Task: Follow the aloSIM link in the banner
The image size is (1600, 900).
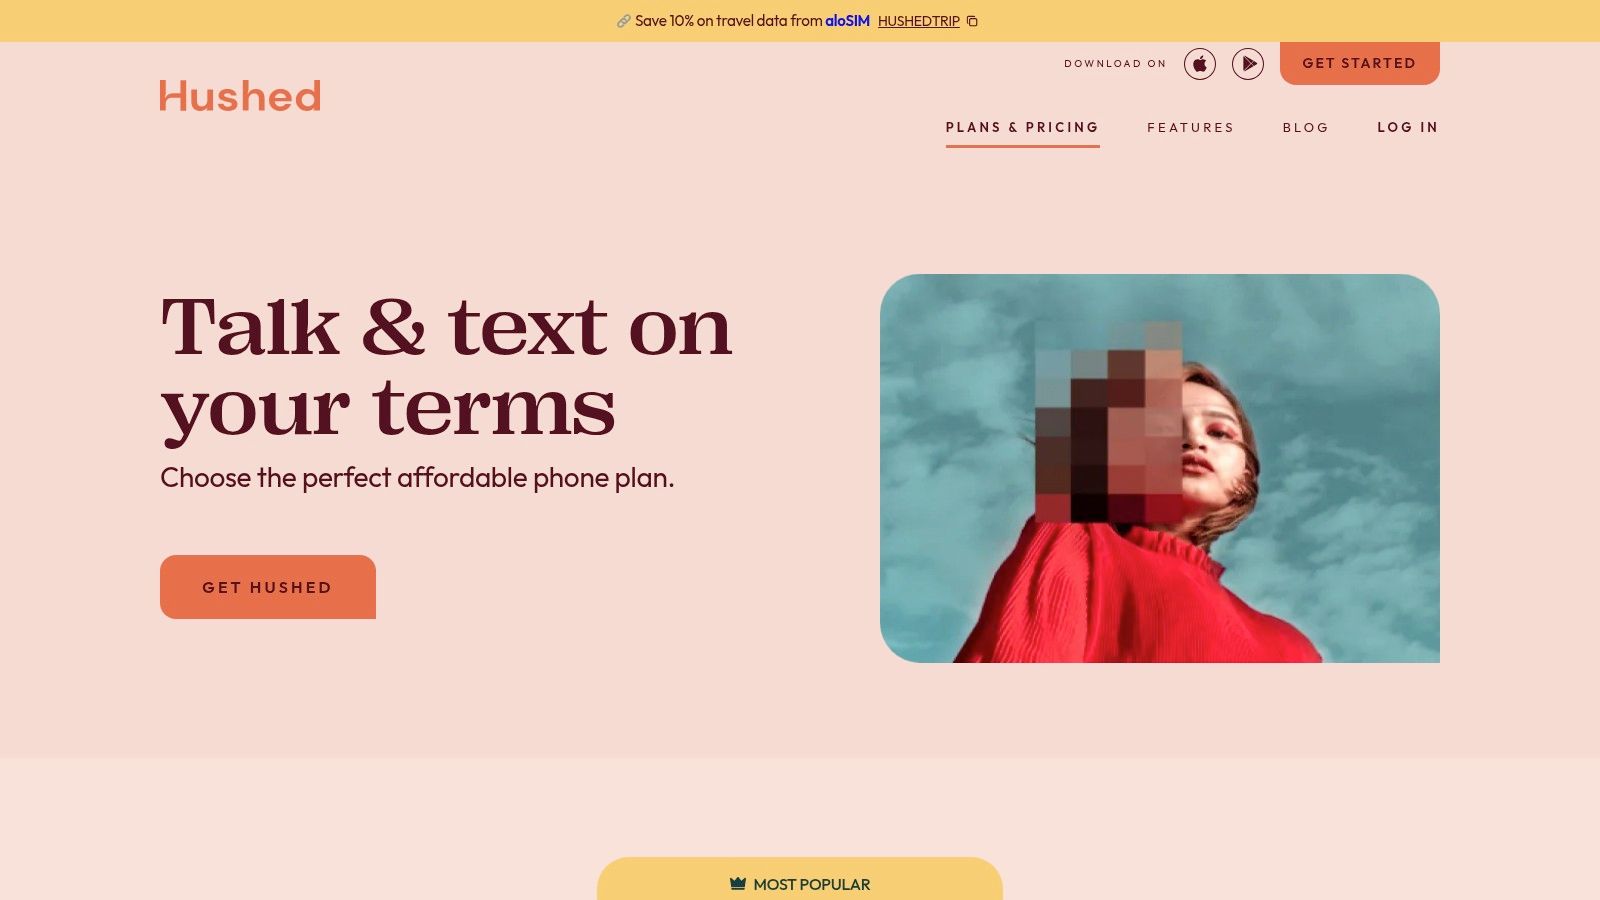Action: [x=847, y=21]
